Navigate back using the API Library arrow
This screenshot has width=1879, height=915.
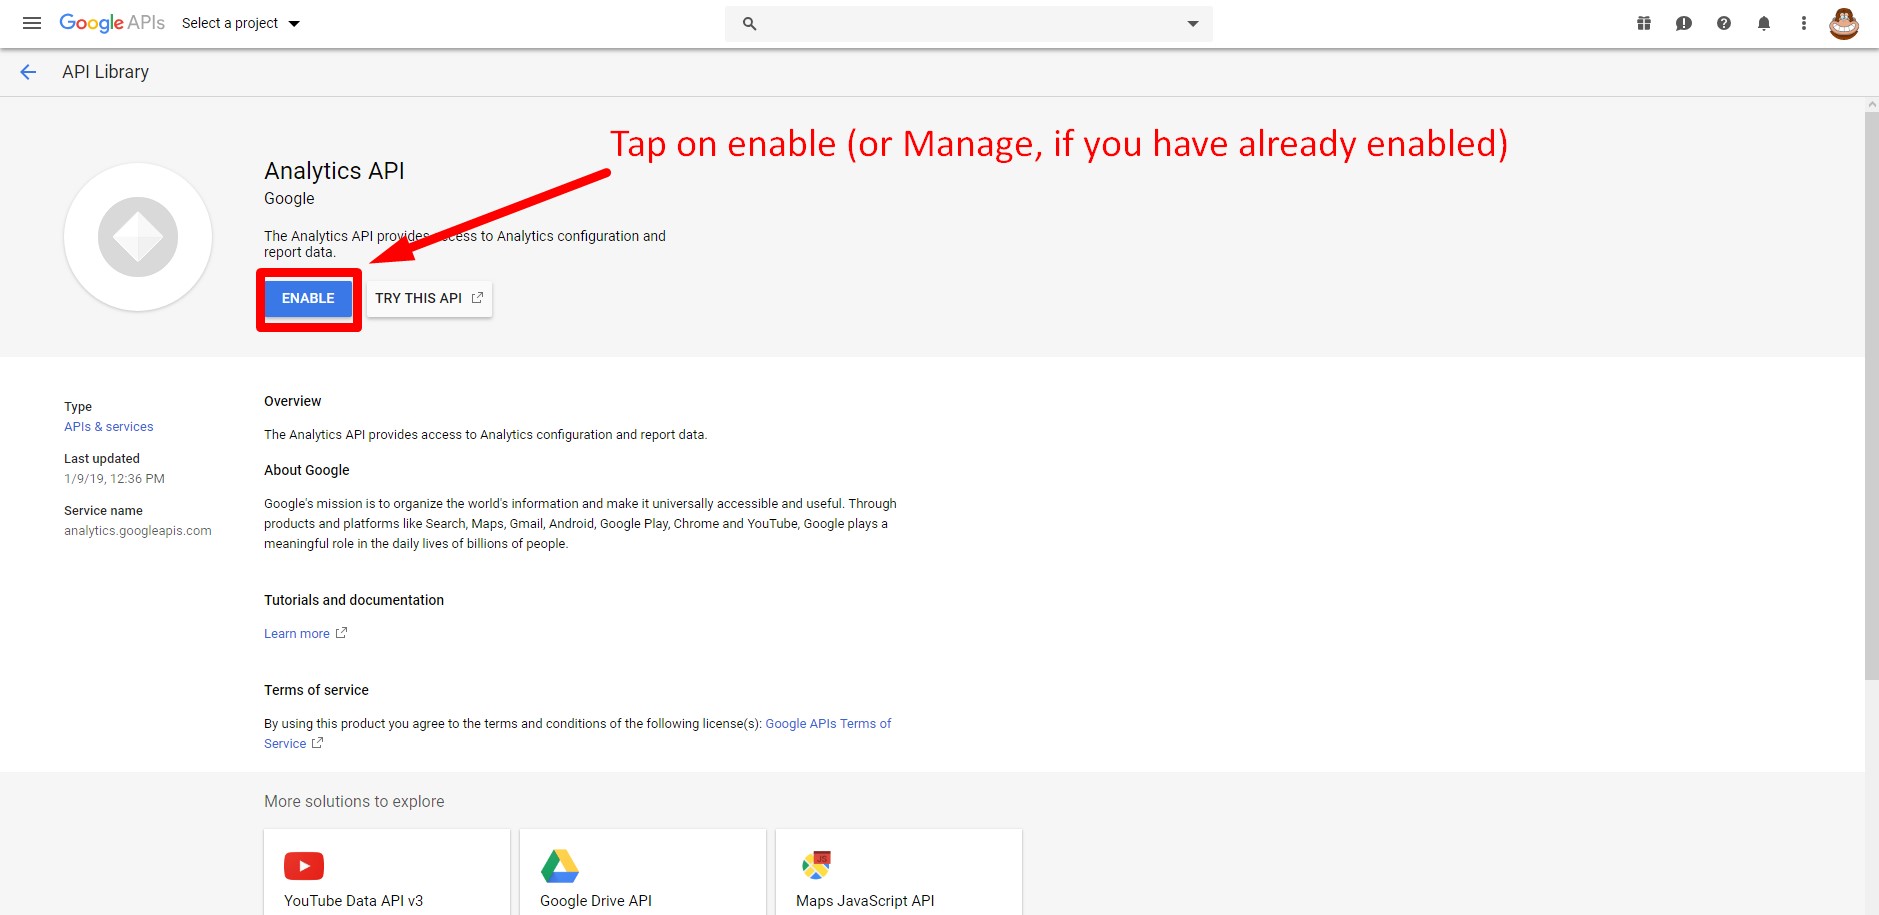[28, 71]
